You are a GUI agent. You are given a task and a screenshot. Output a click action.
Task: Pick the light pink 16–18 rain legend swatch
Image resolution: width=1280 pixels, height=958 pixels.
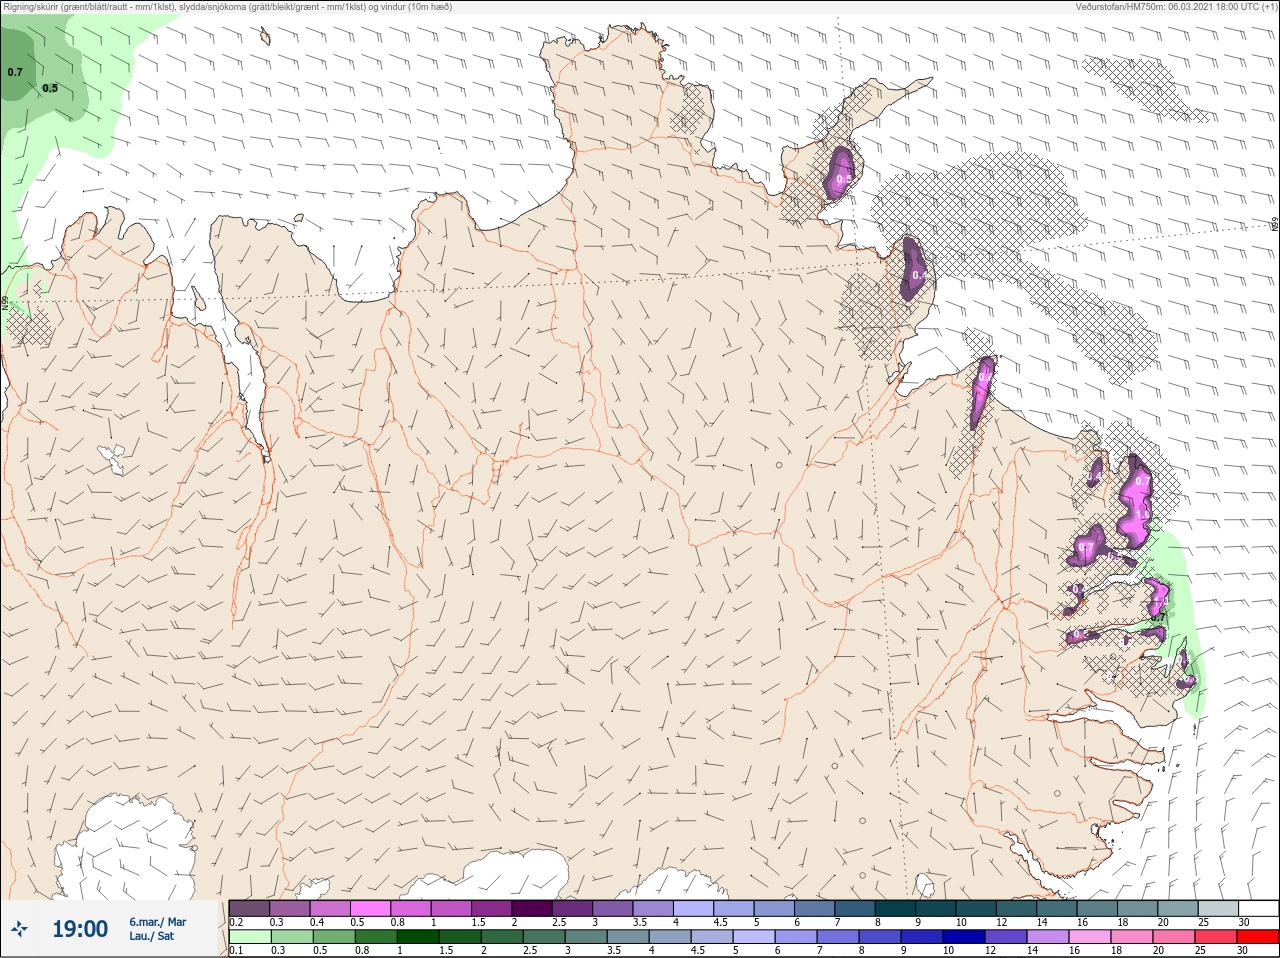pyautogui.click(x=1092, y=937)
